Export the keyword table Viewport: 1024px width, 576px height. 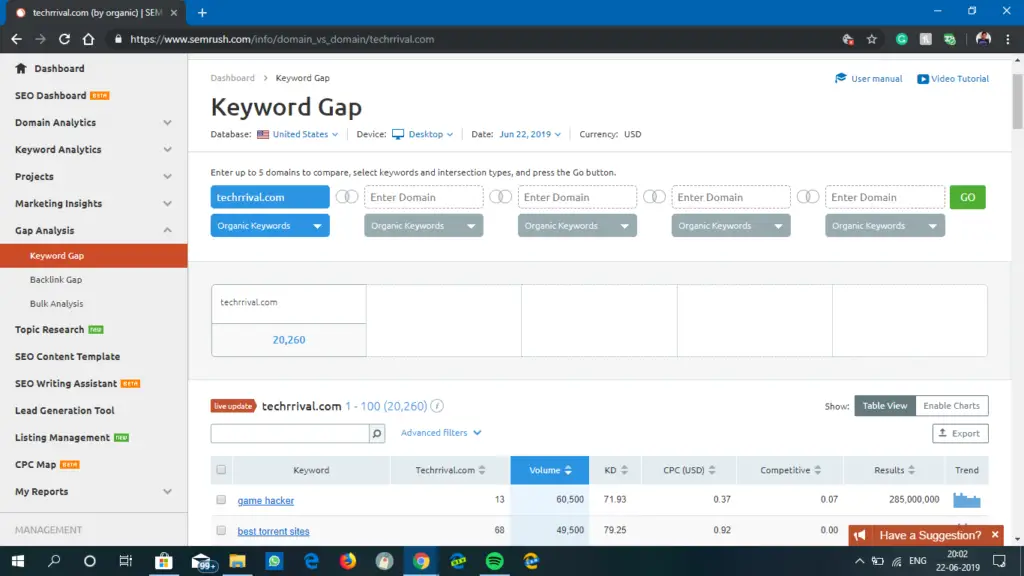point(960,434)
